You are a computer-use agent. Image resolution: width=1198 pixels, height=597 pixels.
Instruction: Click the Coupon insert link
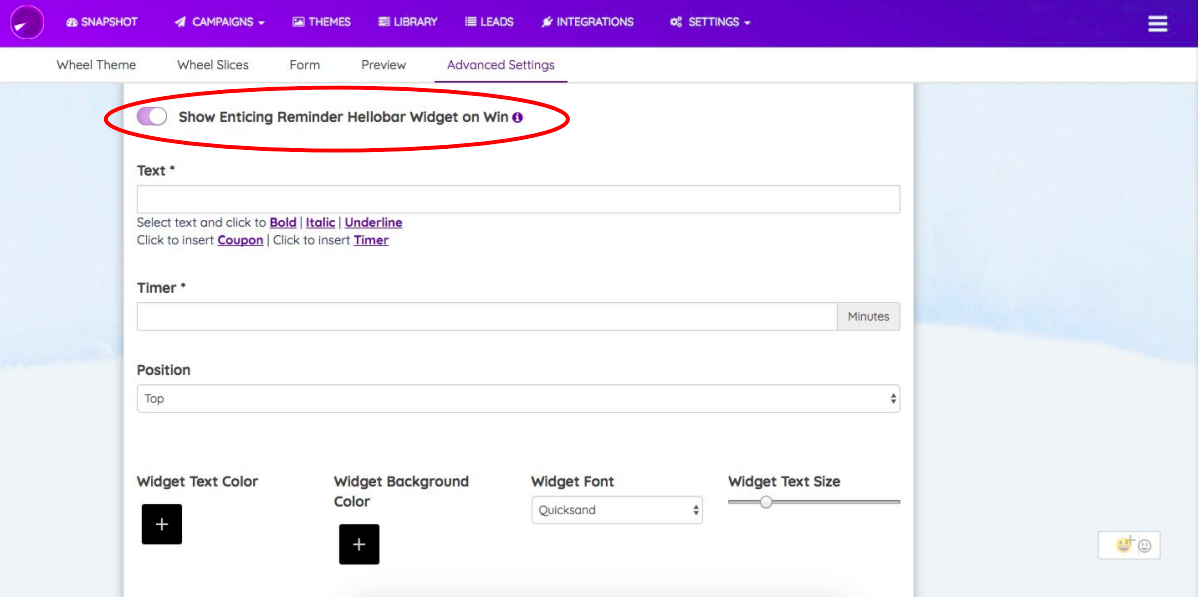click(240, 240)
